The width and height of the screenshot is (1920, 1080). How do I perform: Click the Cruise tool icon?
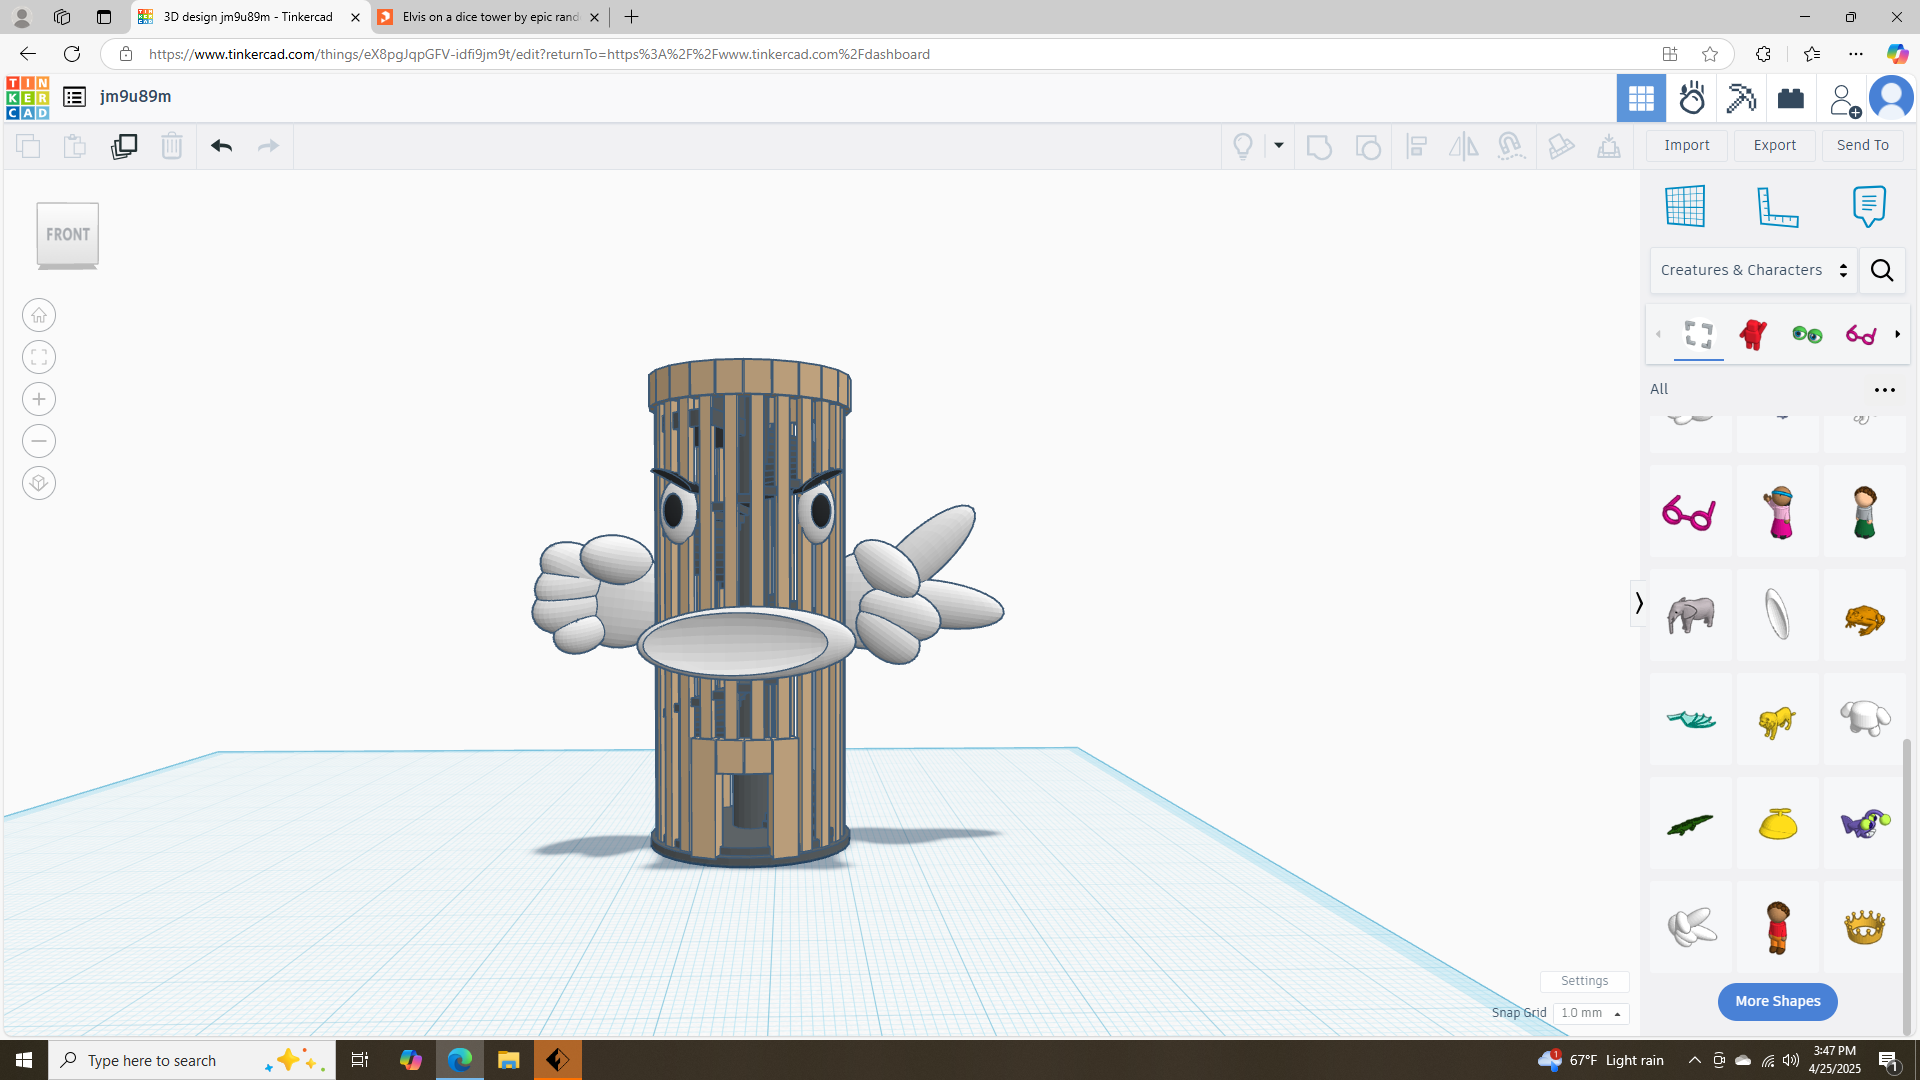[x=1511, y=146]
